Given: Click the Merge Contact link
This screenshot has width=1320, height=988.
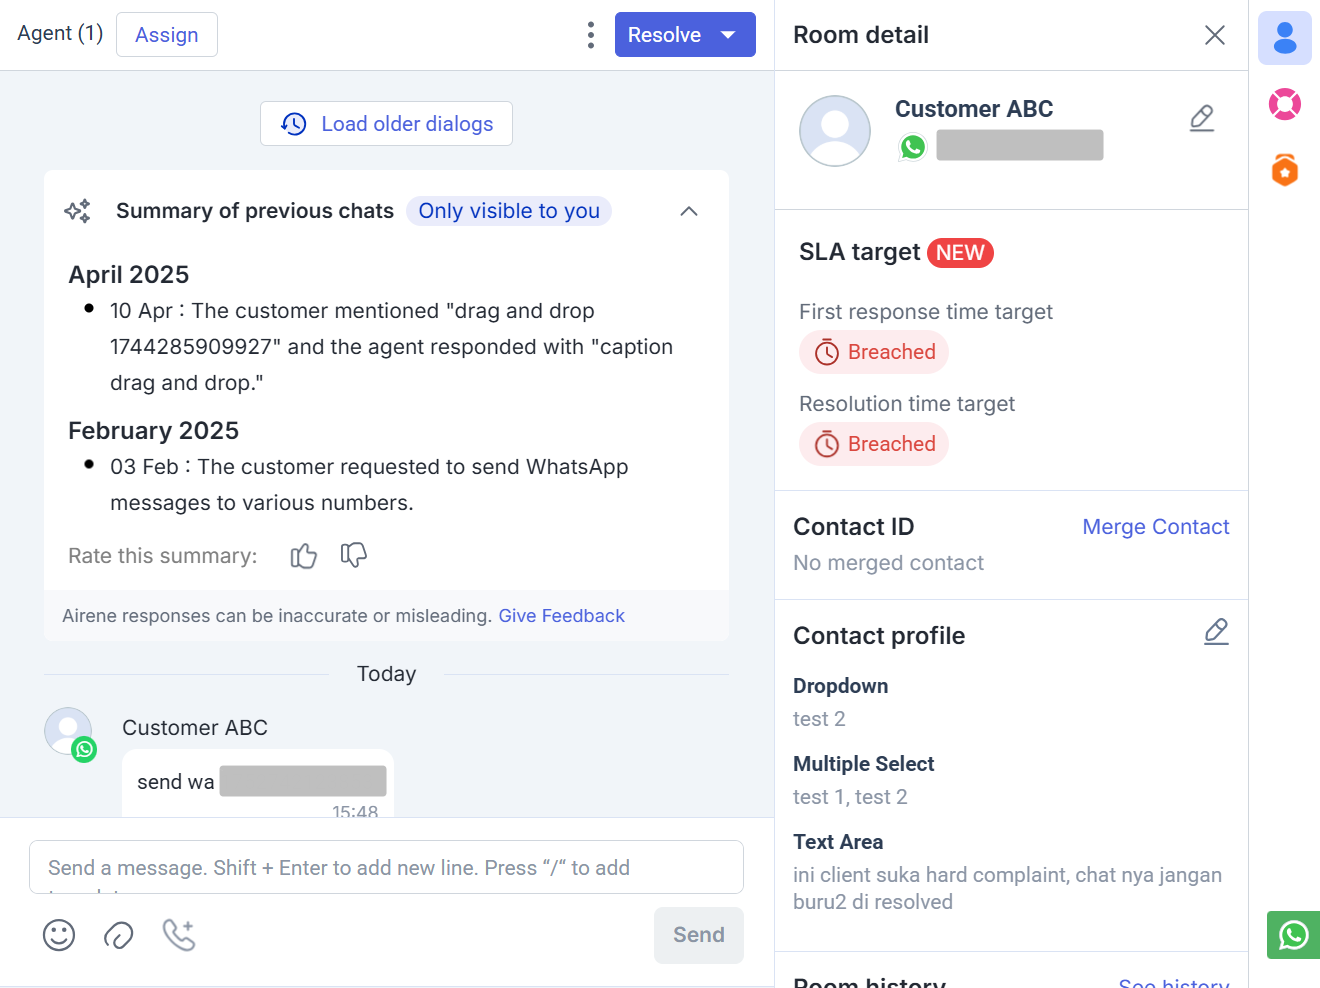Looking at the screenshot, I should click(x=1155, y=527).
